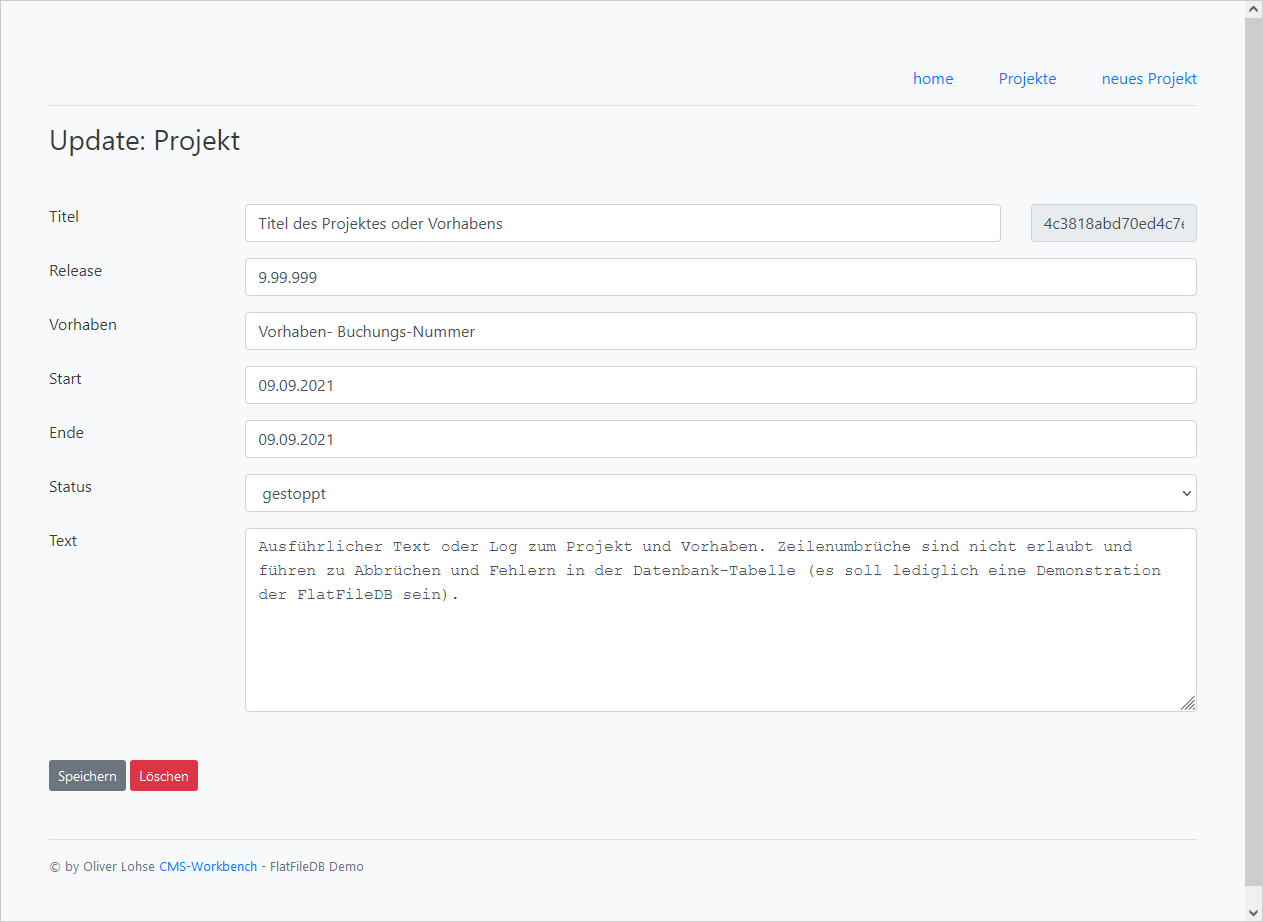This screenshot has width=1263, height=922.
Task: Focus the Release field containing 9.99.999
Action: pos(720,277)
